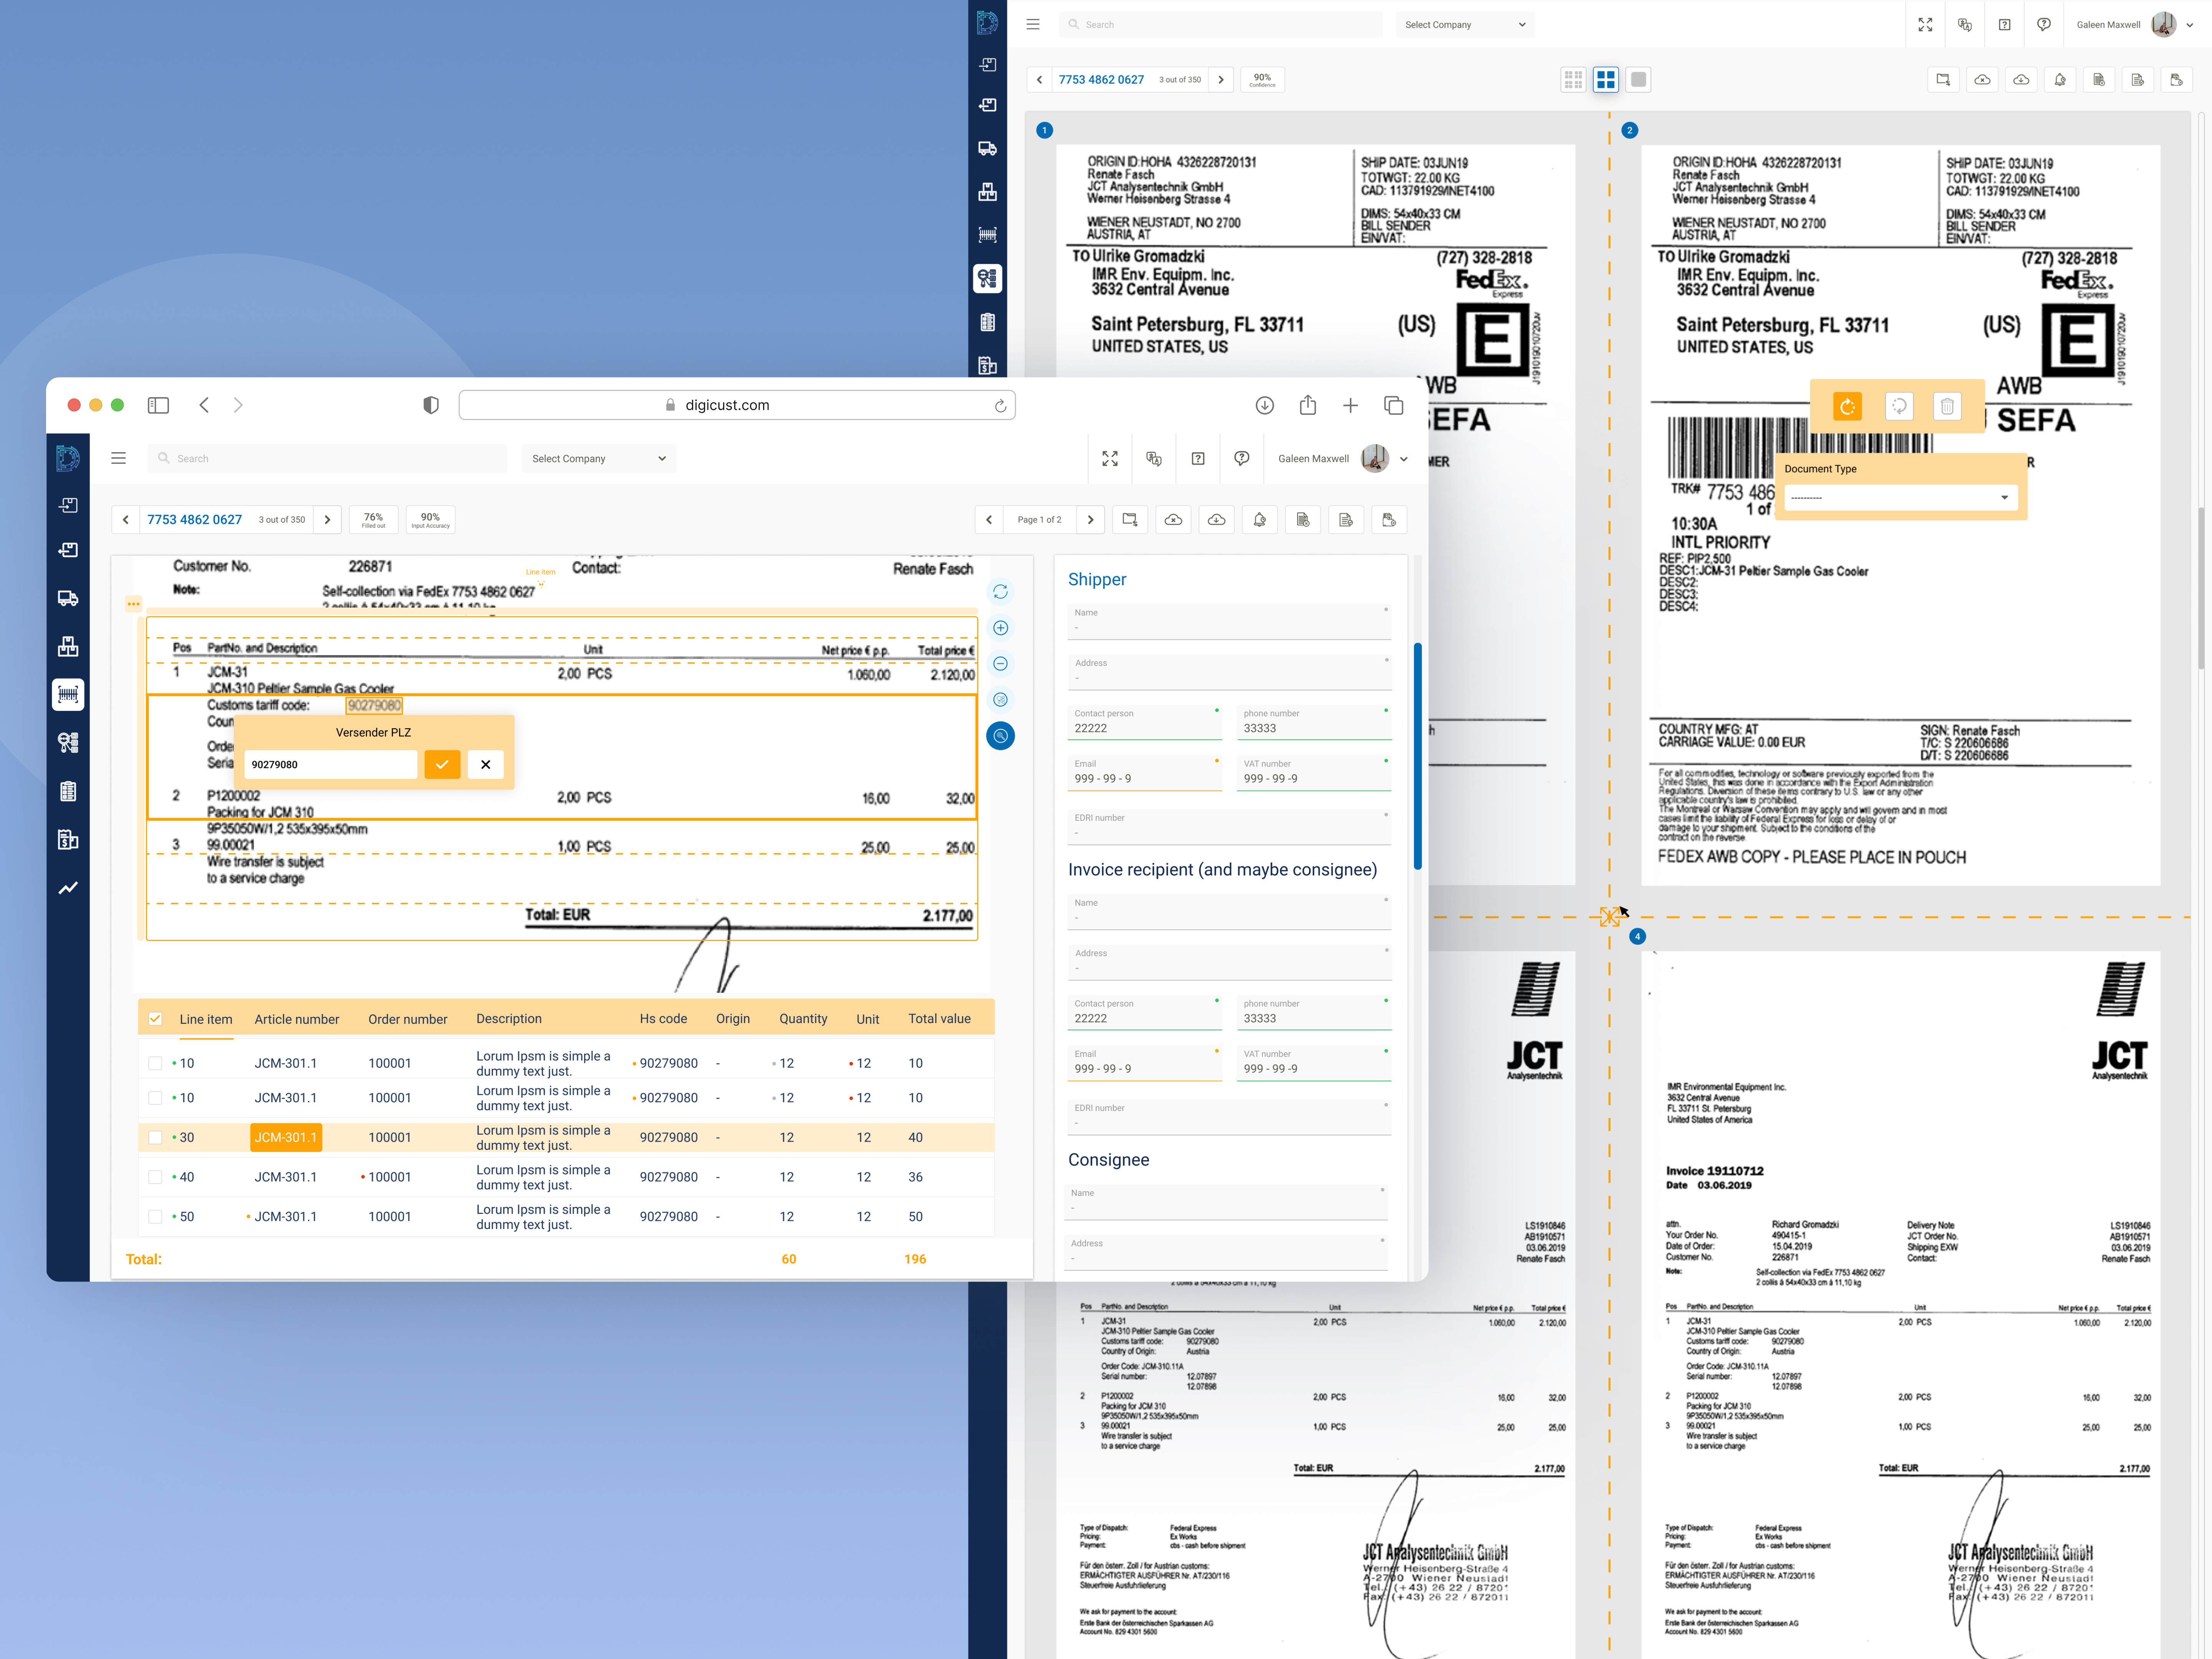
Task: Click the highlighted 90279080 tariff code on invoice
Action: (x=374, y=705)
